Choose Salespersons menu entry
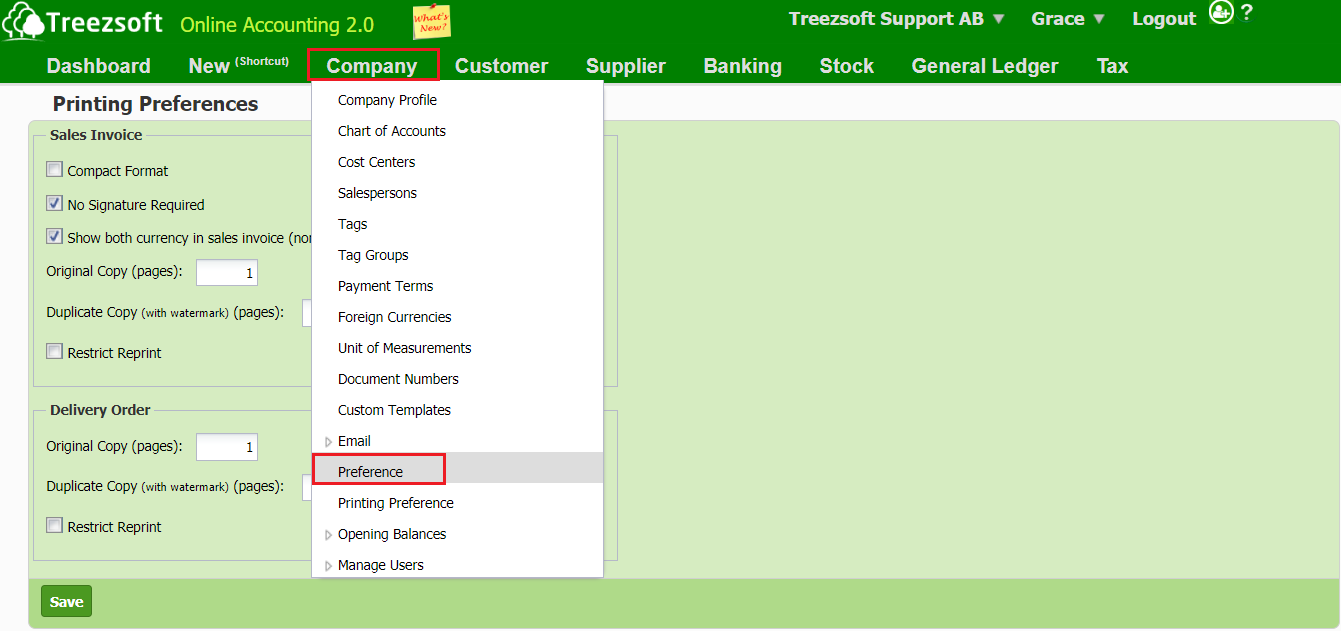The height and width of the screenshot is (631, 1341). (458, 193)
